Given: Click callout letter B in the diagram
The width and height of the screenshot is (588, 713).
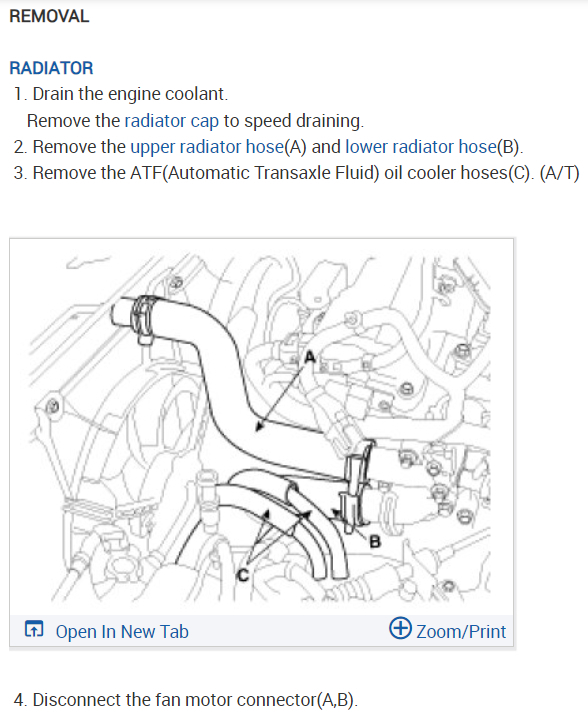Looking at the screenshot, I should tap(375, 542).
